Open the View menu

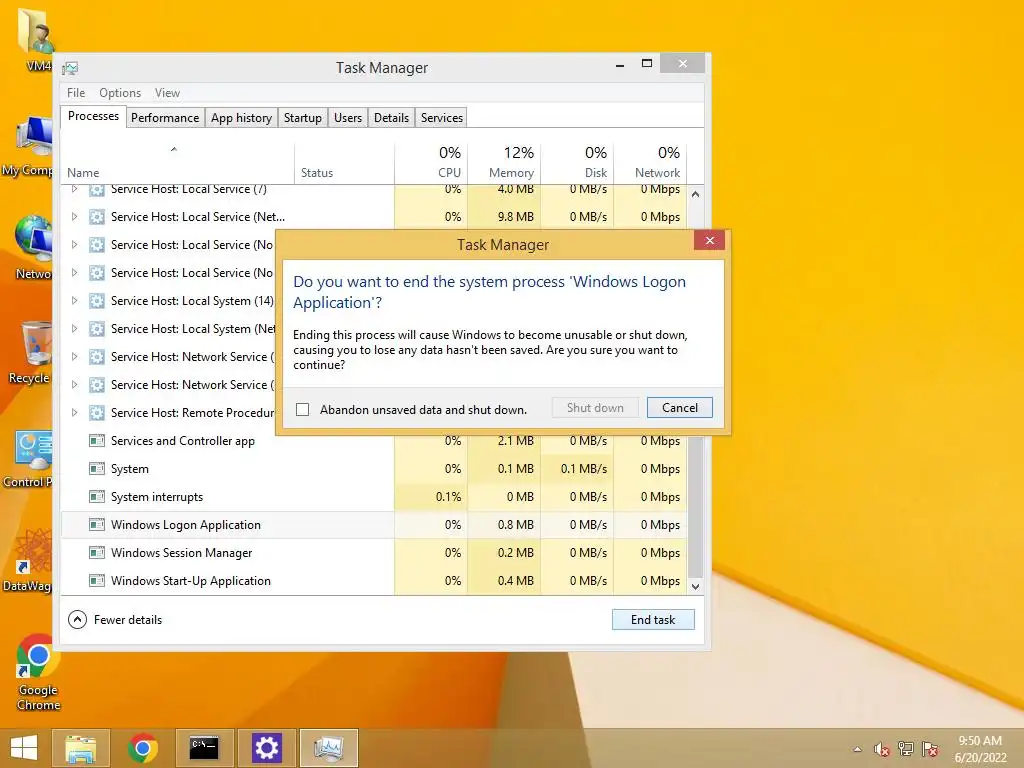tap(167, 93)
